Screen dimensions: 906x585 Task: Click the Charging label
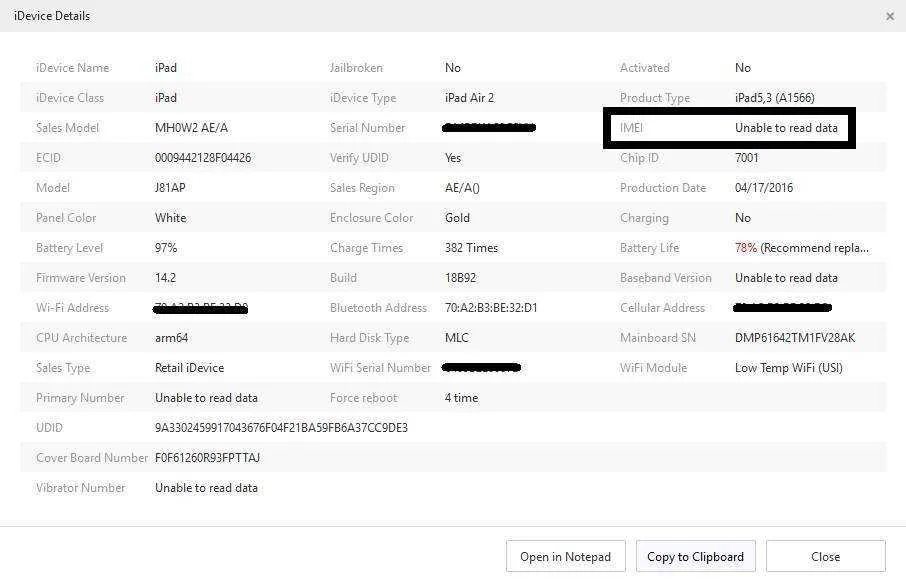(644, 218)
